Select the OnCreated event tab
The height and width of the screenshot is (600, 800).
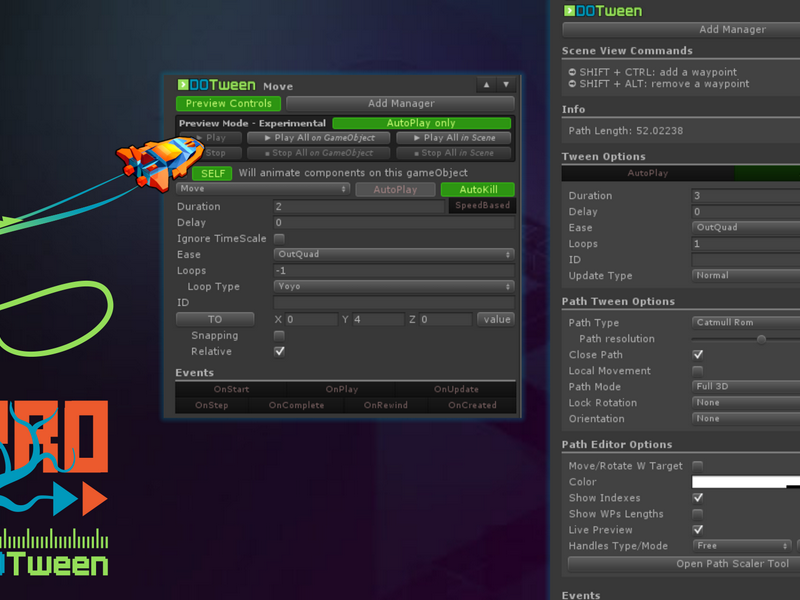(x=472, y=405)
